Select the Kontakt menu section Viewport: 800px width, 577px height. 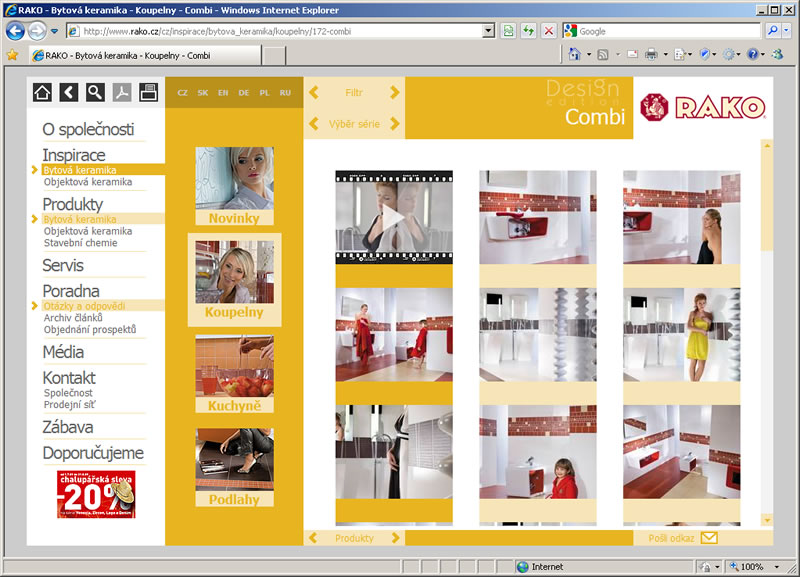click(69, 378)
